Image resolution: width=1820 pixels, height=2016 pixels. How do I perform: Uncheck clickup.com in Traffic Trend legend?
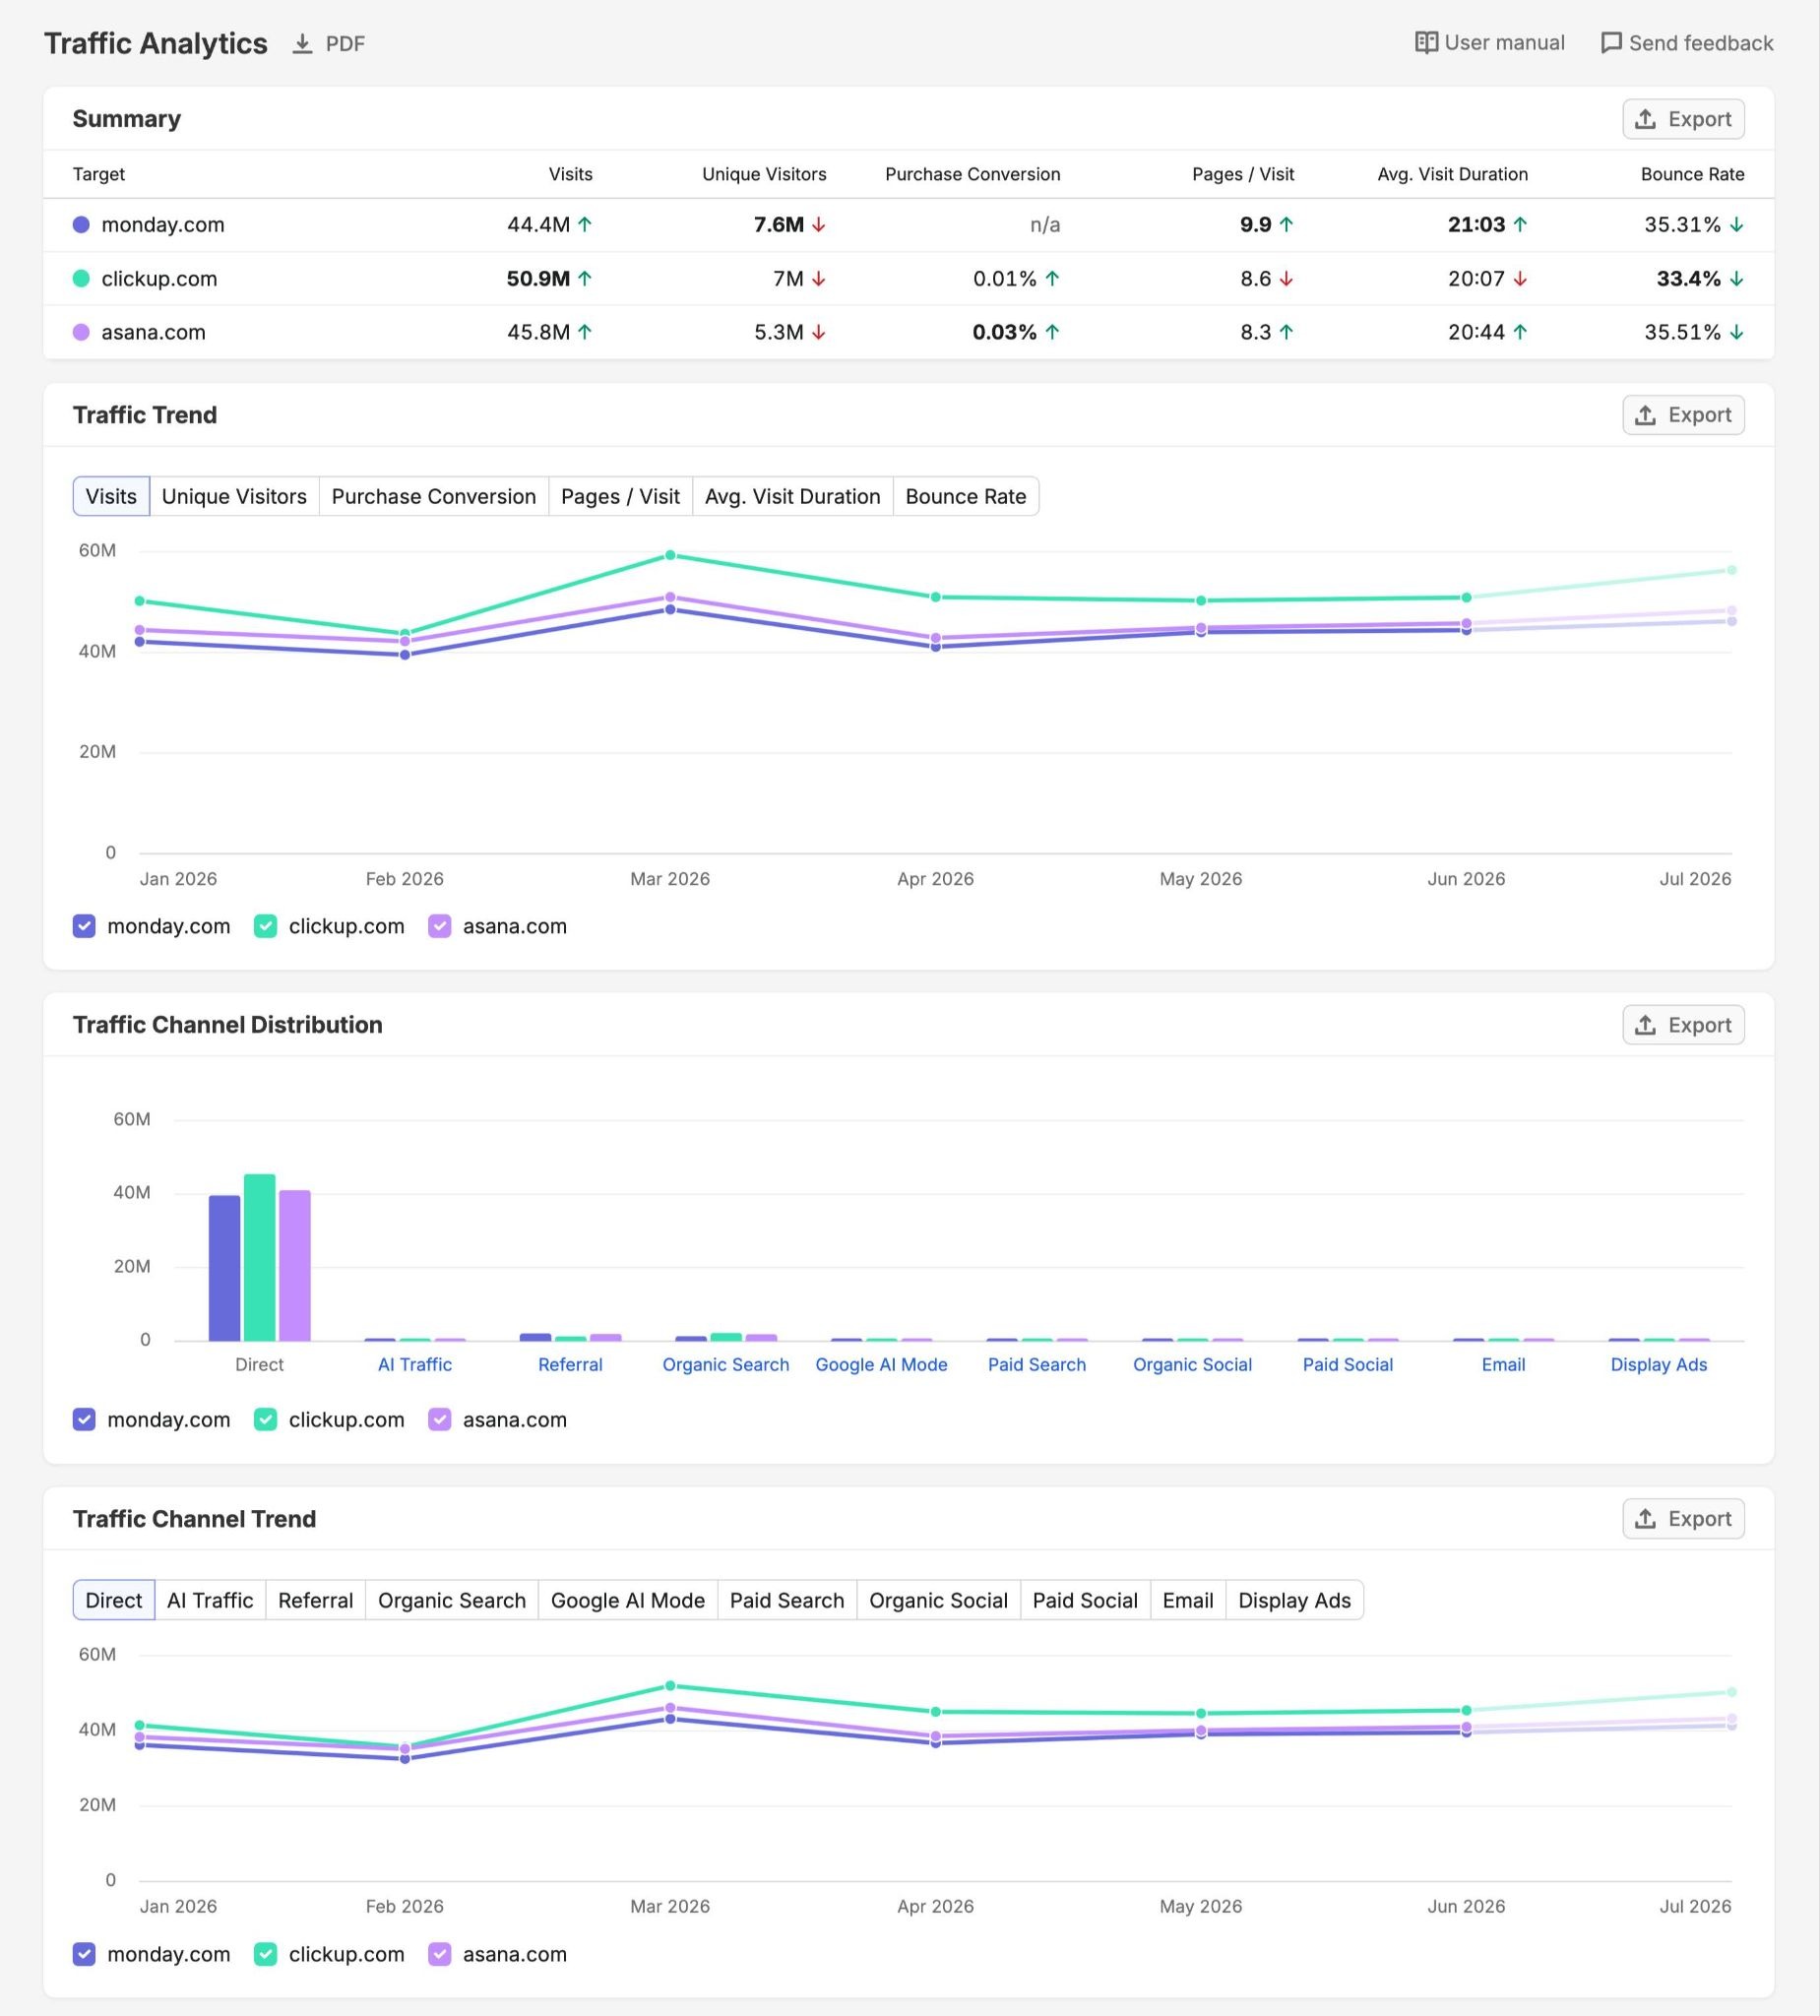(x=265, y=926)
